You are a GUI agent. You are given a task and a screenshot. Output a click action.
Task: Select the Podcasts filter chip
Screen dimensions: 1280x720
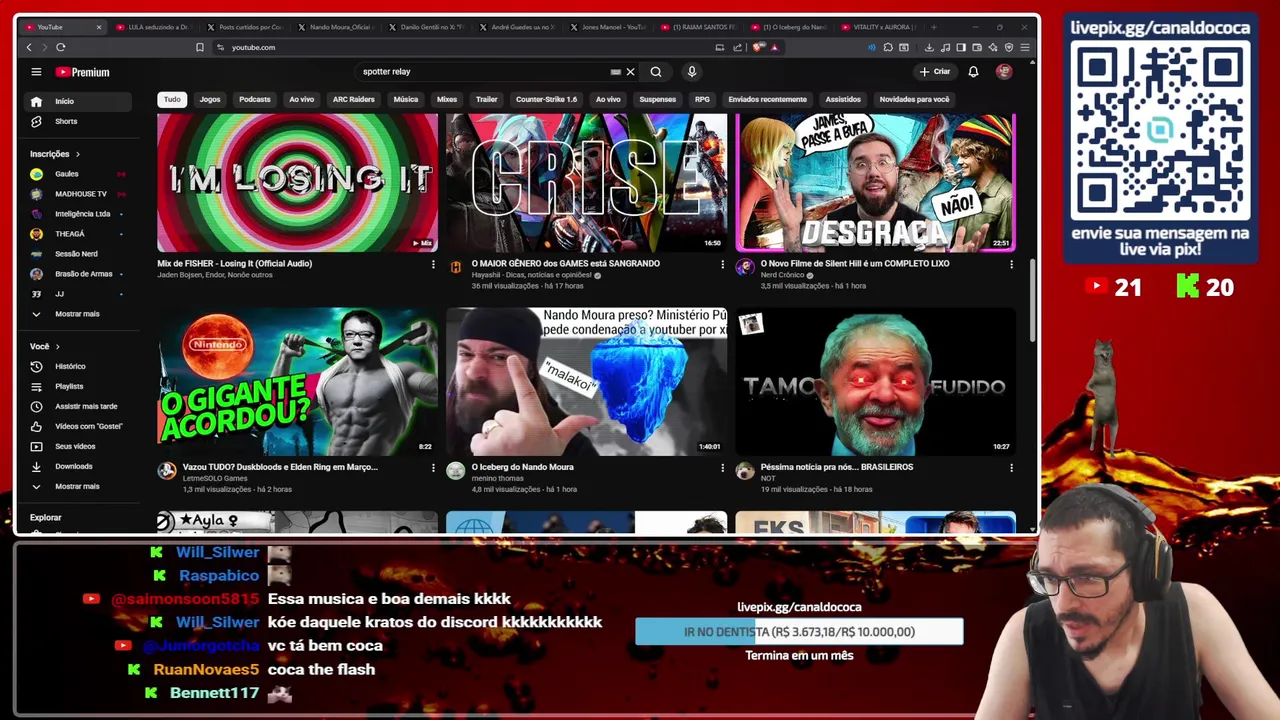point(255,99)
